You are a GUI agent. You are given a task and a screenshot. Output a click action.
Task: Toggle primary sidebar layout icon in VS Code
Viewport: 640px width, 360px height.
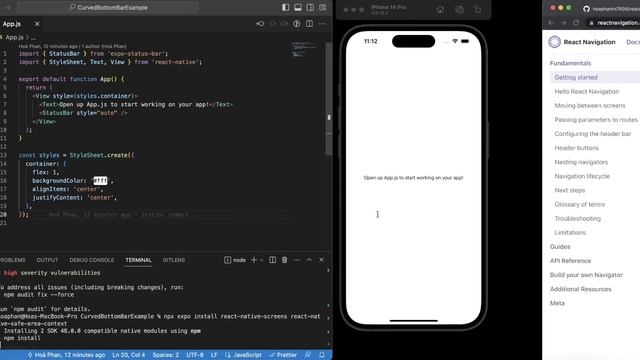pos(285,7)
